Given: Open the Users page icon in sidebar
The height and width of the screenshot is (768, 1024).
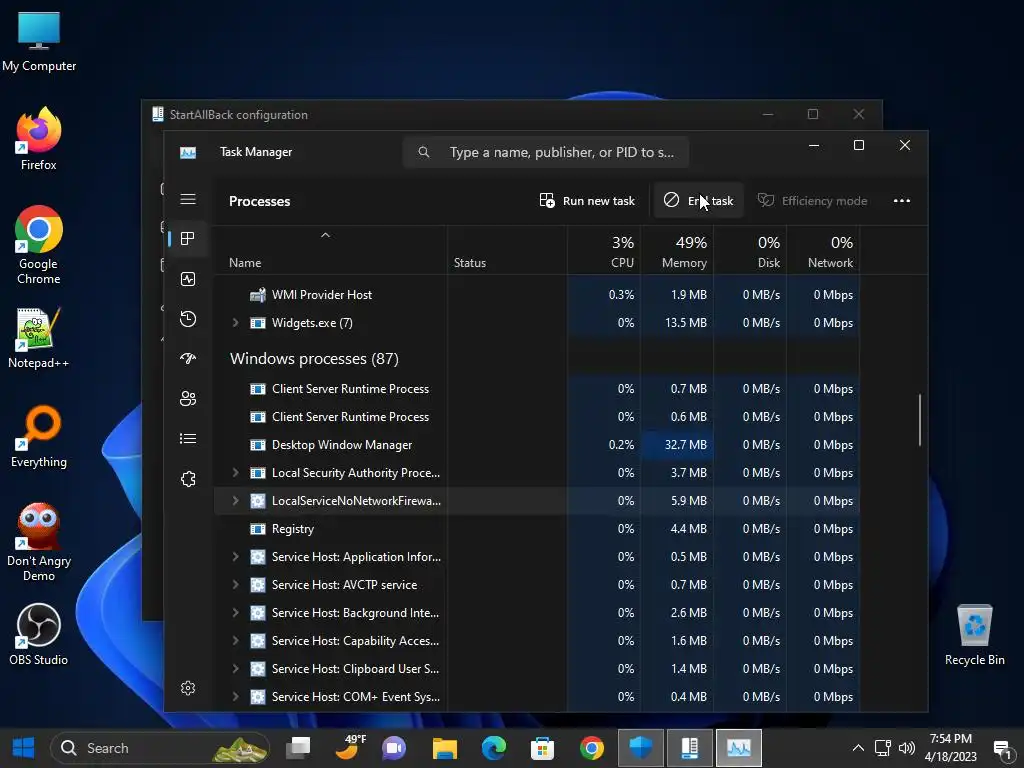Looking at the screenshot, I should (x=188, y=399).
